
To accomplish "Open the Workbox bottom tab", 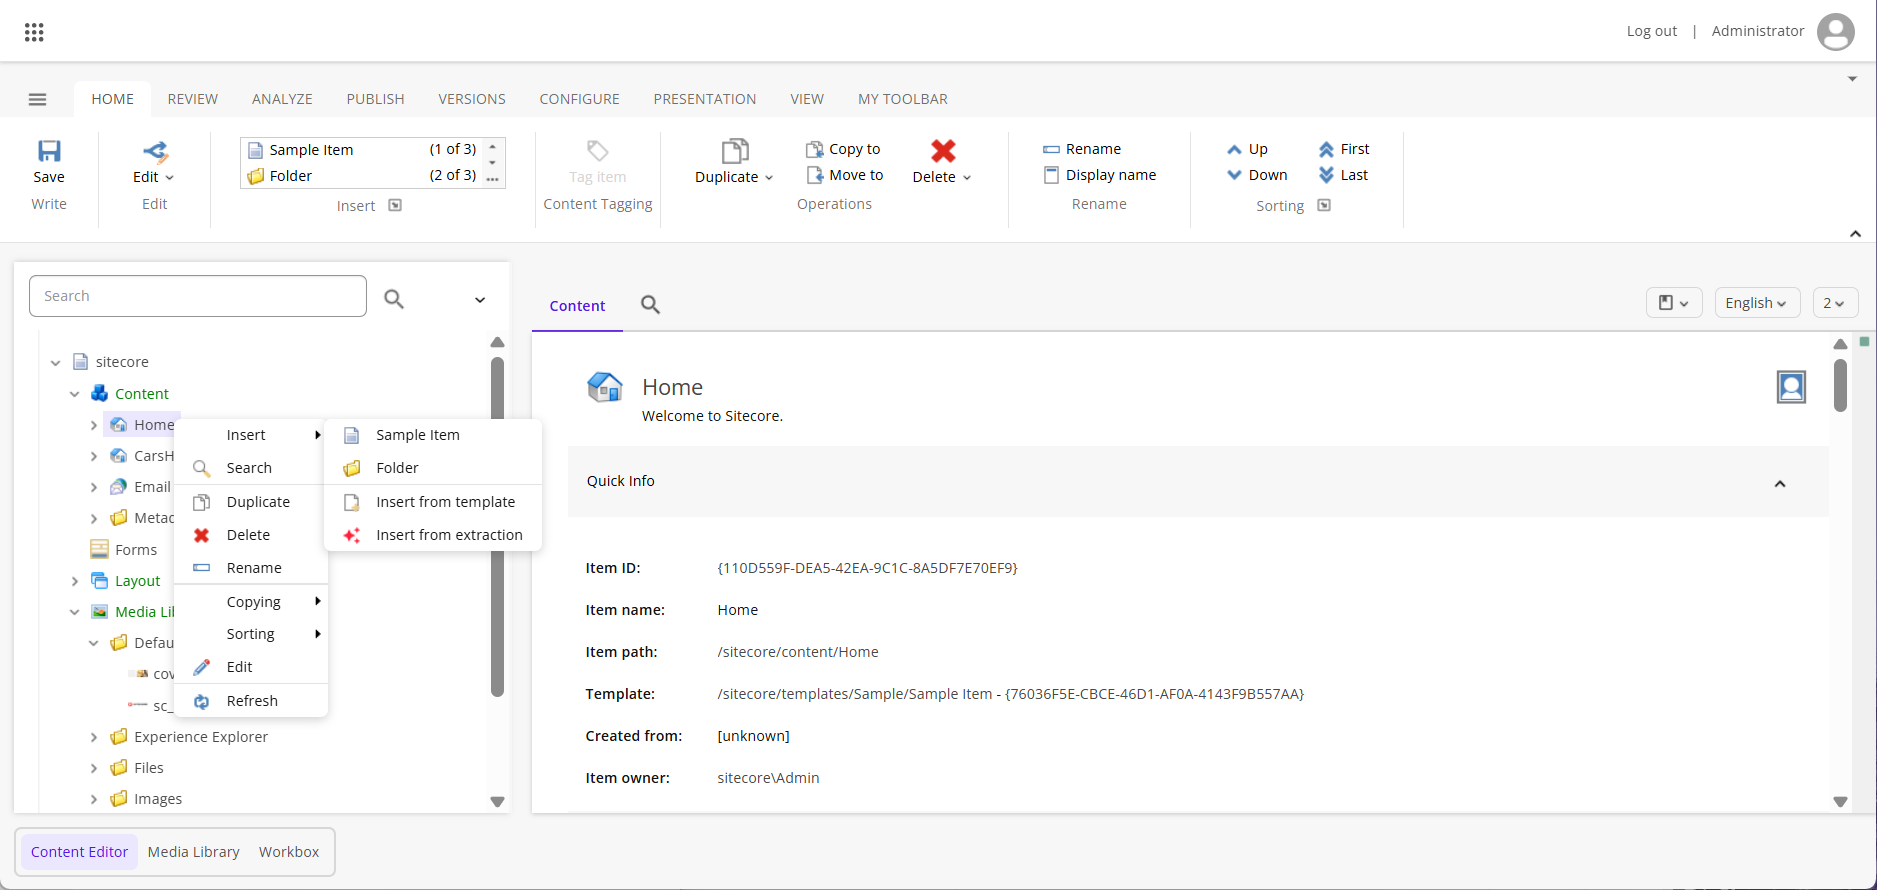I will [289, 852].
